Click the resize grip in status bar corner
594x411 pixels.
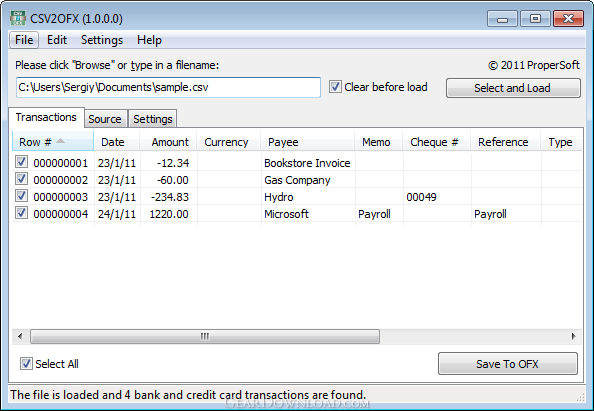pos(580,397)
